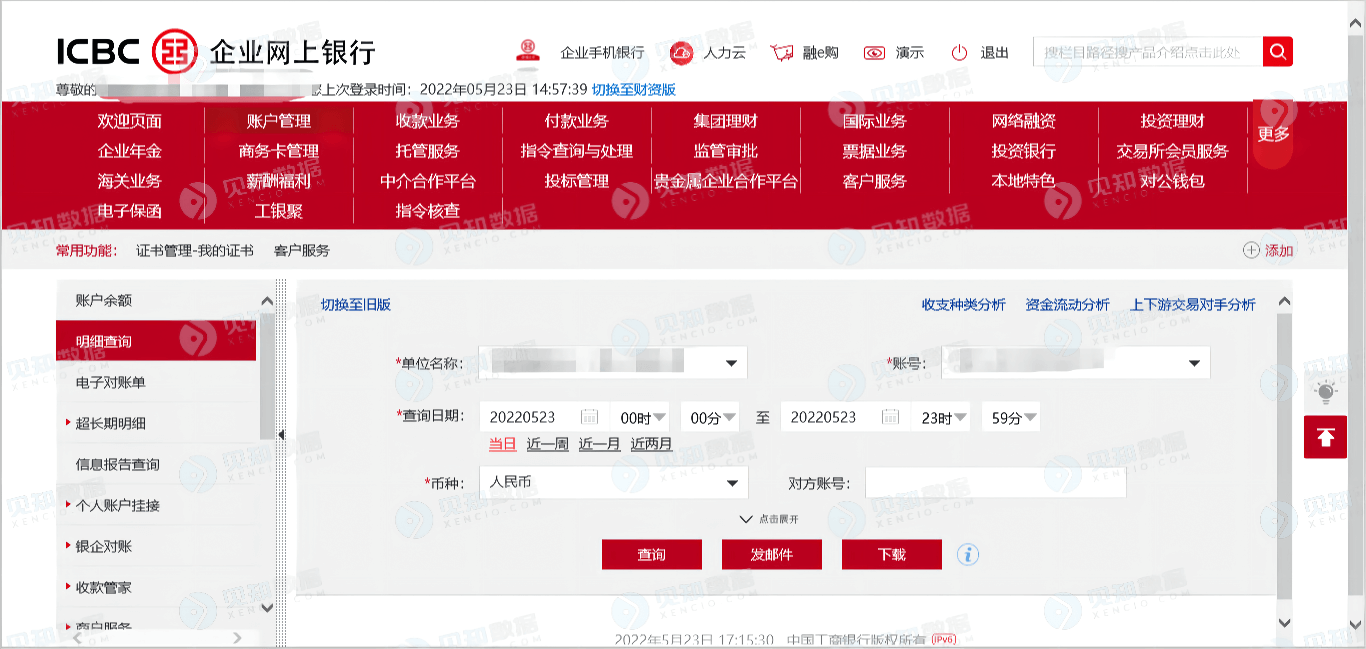Open the 单位名称 dropdown
1366x649 pixels.
613,363
